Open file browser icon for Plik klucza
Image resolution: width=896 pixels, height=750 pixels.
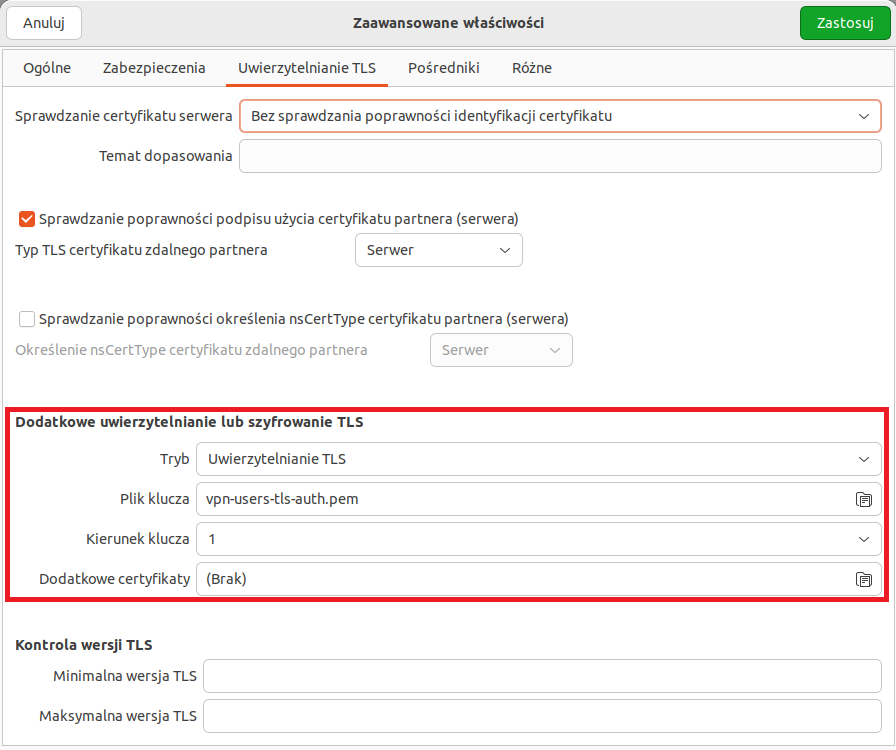tap(863, 500)
